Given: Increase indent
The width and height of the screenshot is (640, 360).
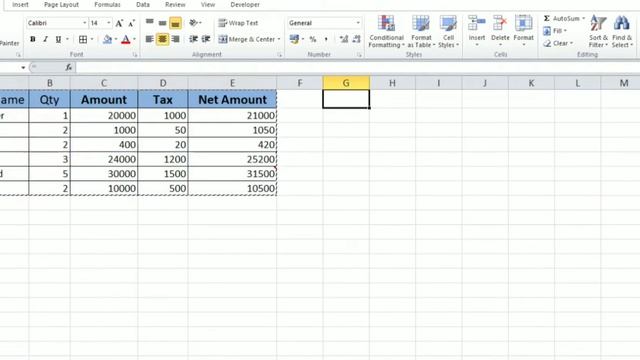Looking at the screenshot, I should tap(206, 39).
